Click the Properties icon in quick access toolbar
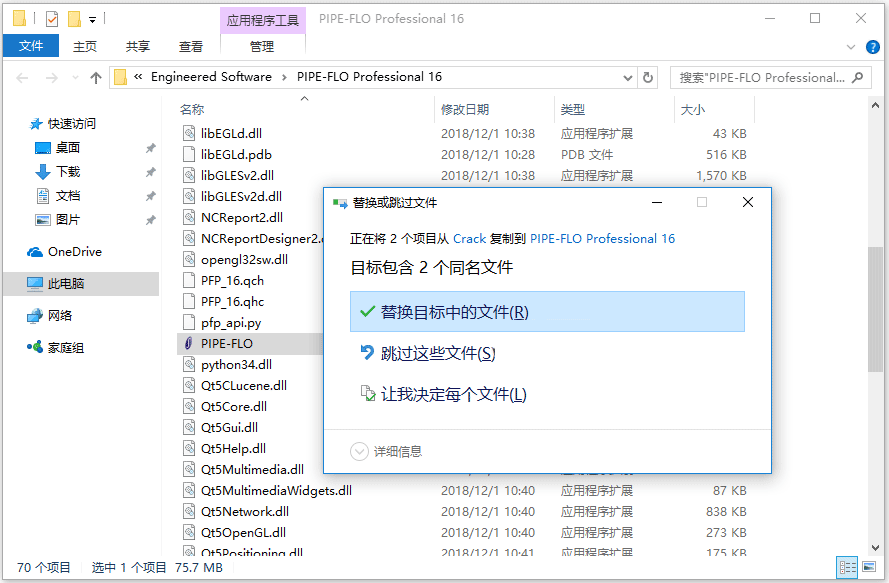Screen dimensions: 889x583 52,19
